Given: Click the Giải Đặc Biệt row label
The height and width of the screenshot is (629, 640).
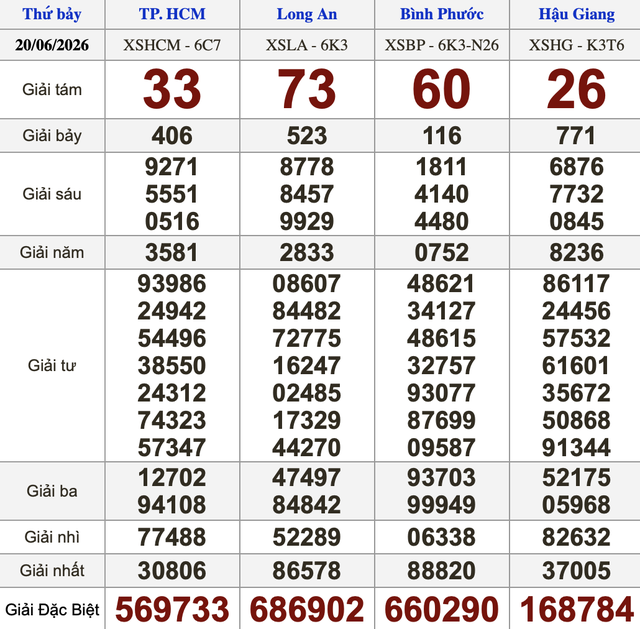Looking at the screenshot, I should [52, 610].
